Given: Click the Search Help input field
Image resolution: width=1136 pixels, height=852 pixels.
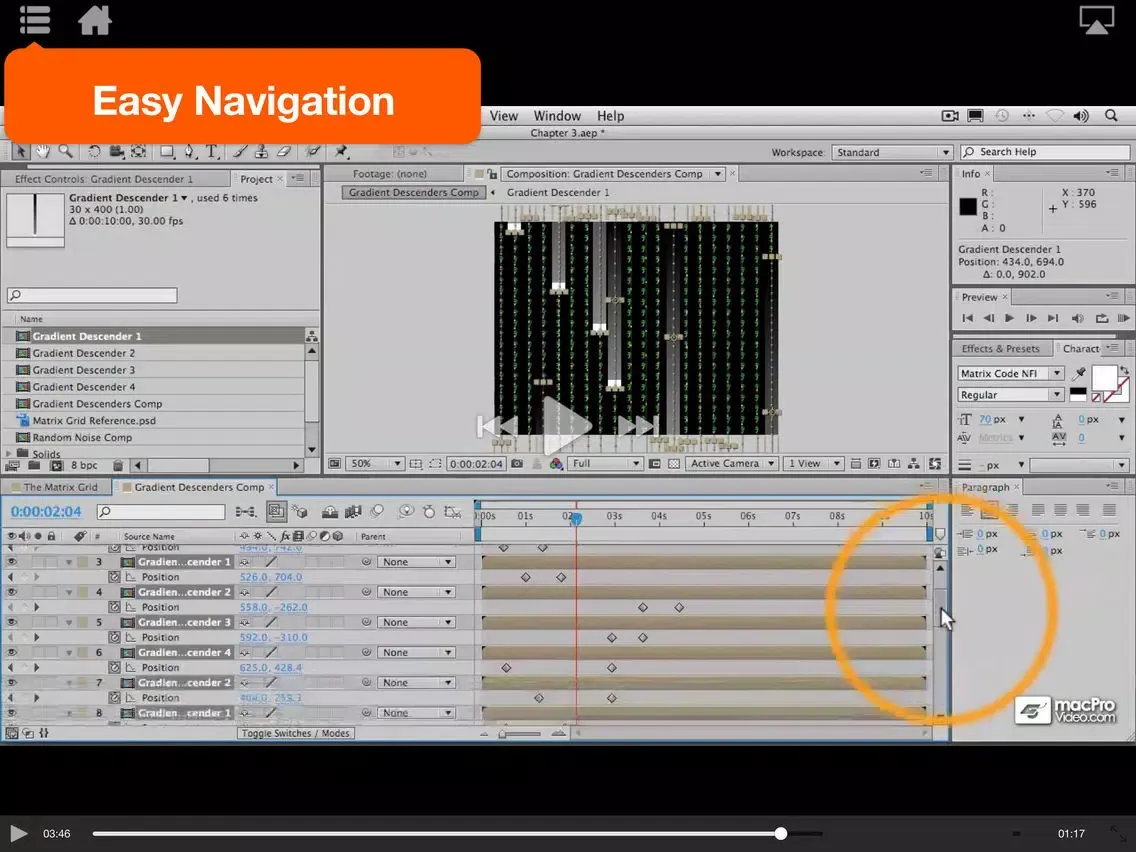Looking at the screenshot, I should pos(1045,152).
